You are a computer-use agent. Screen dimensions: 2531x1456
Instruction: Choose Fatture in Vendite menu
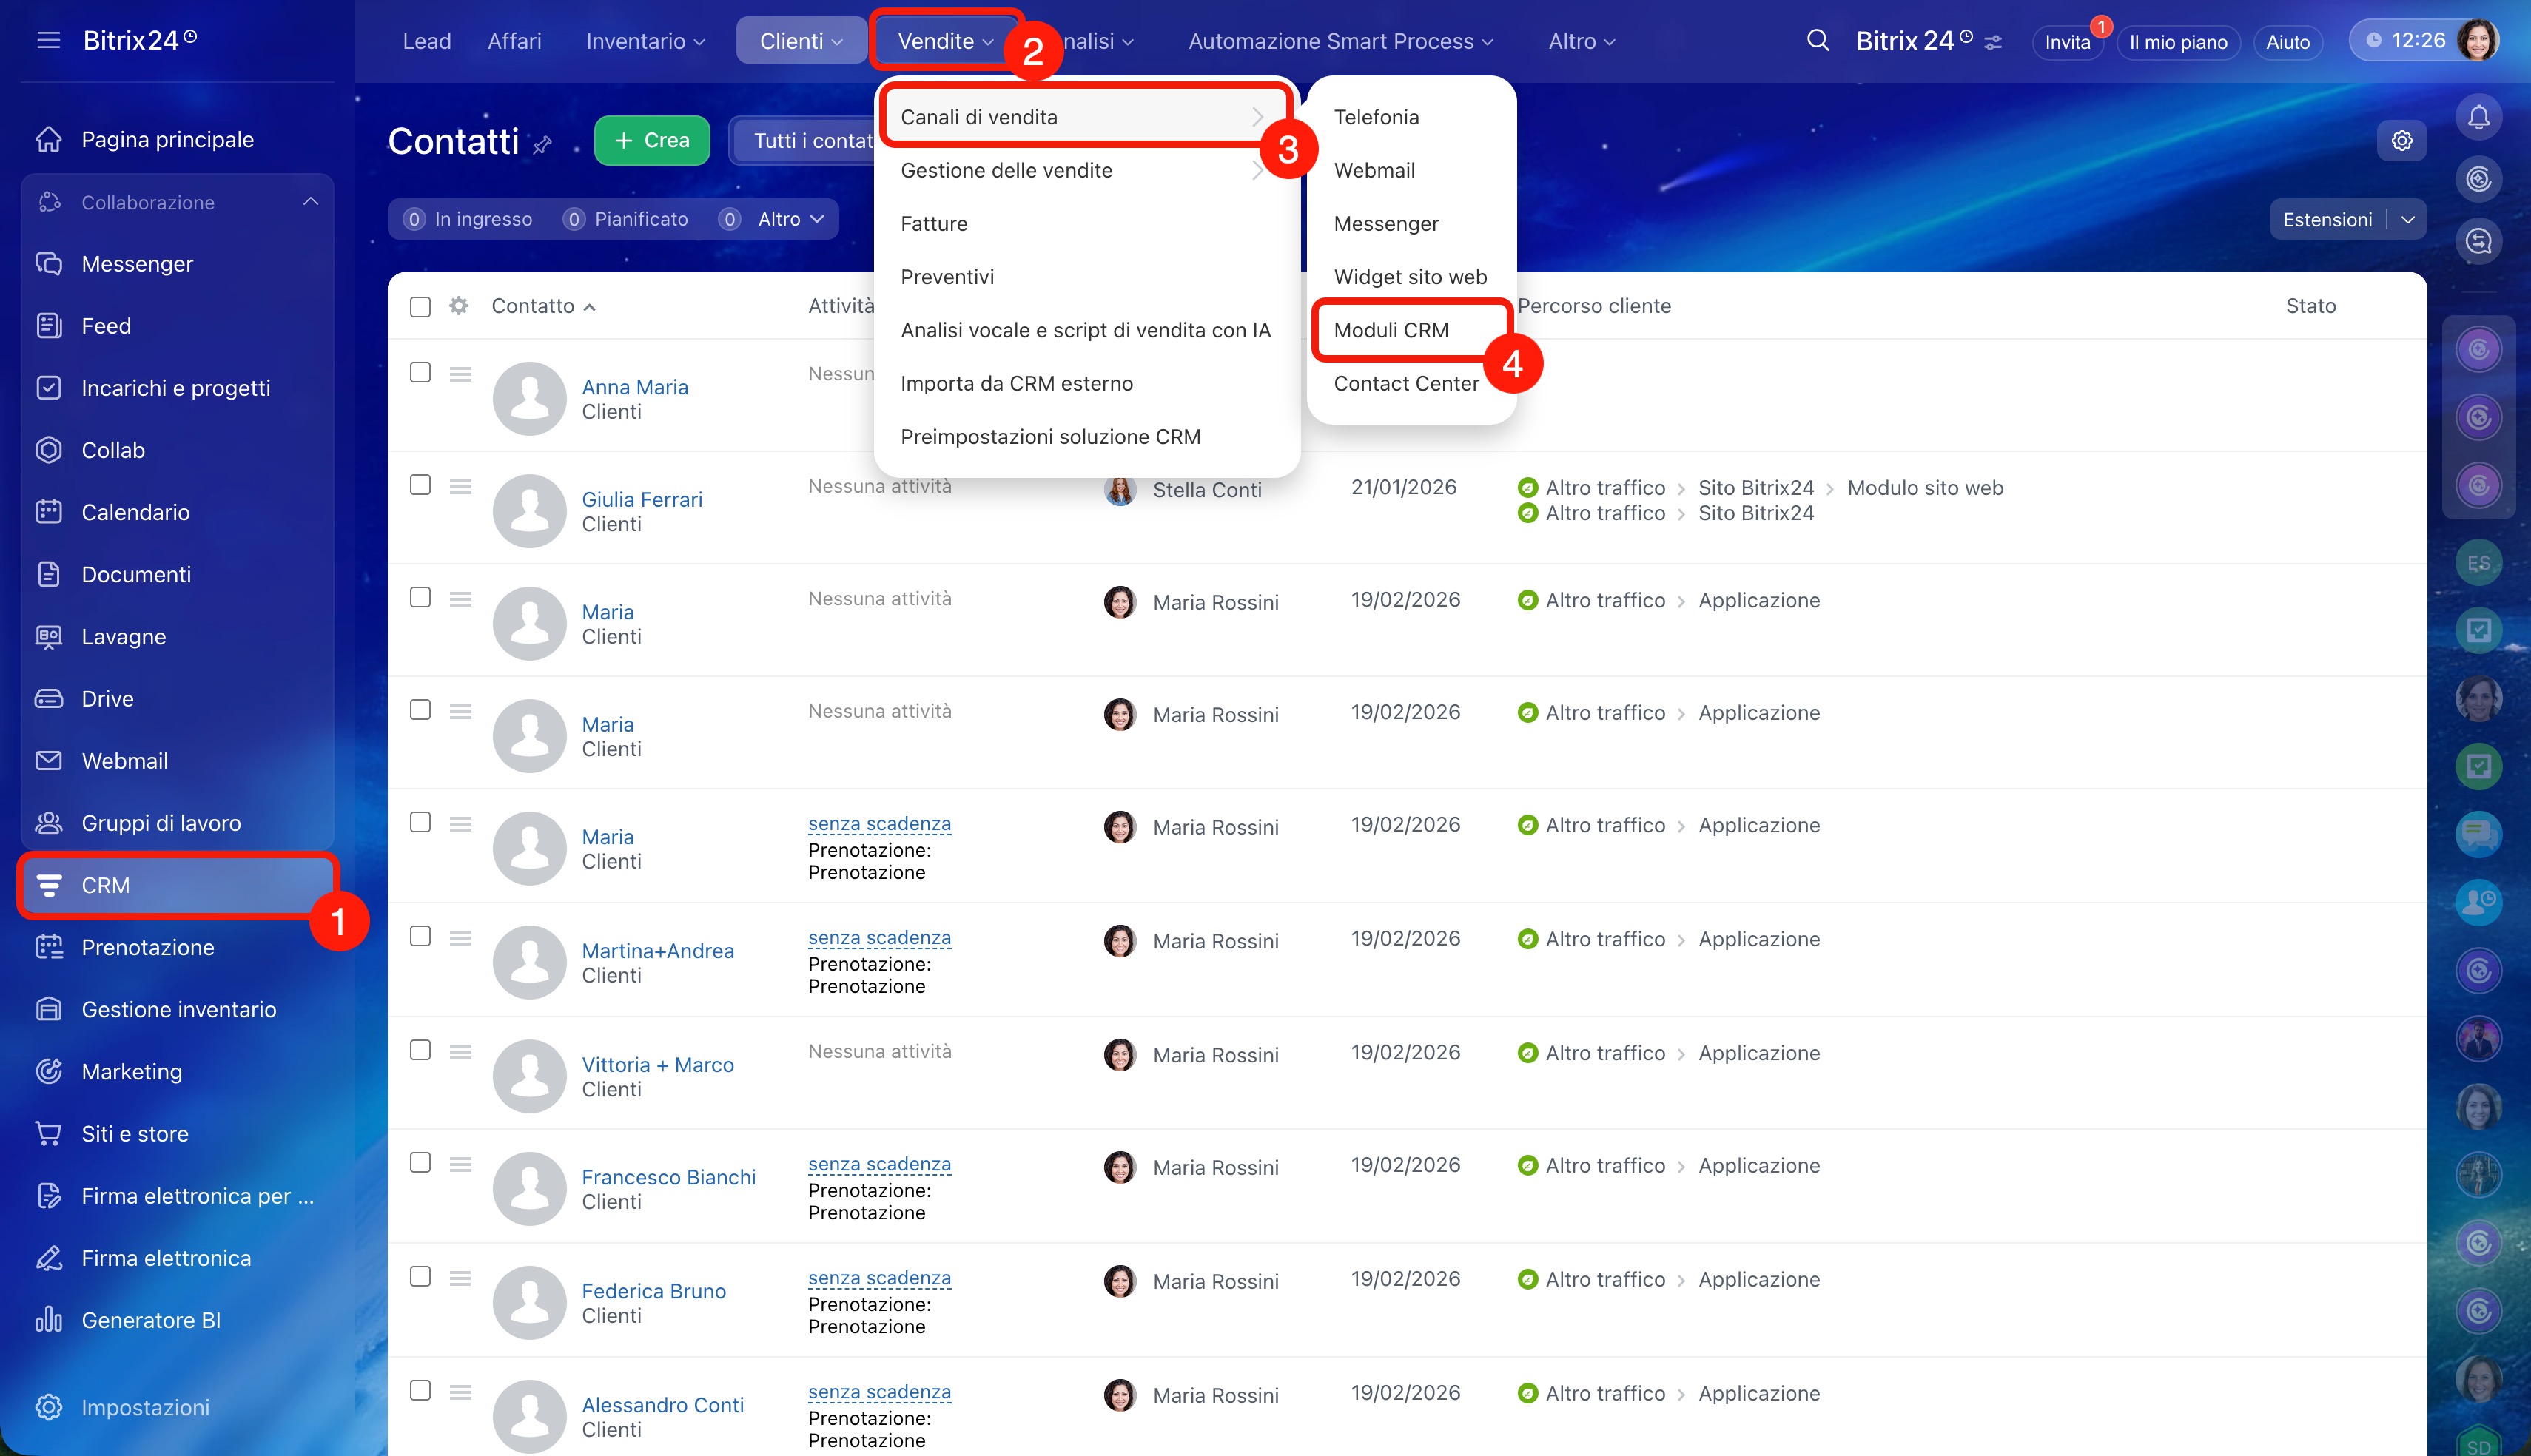pos(933,224)
